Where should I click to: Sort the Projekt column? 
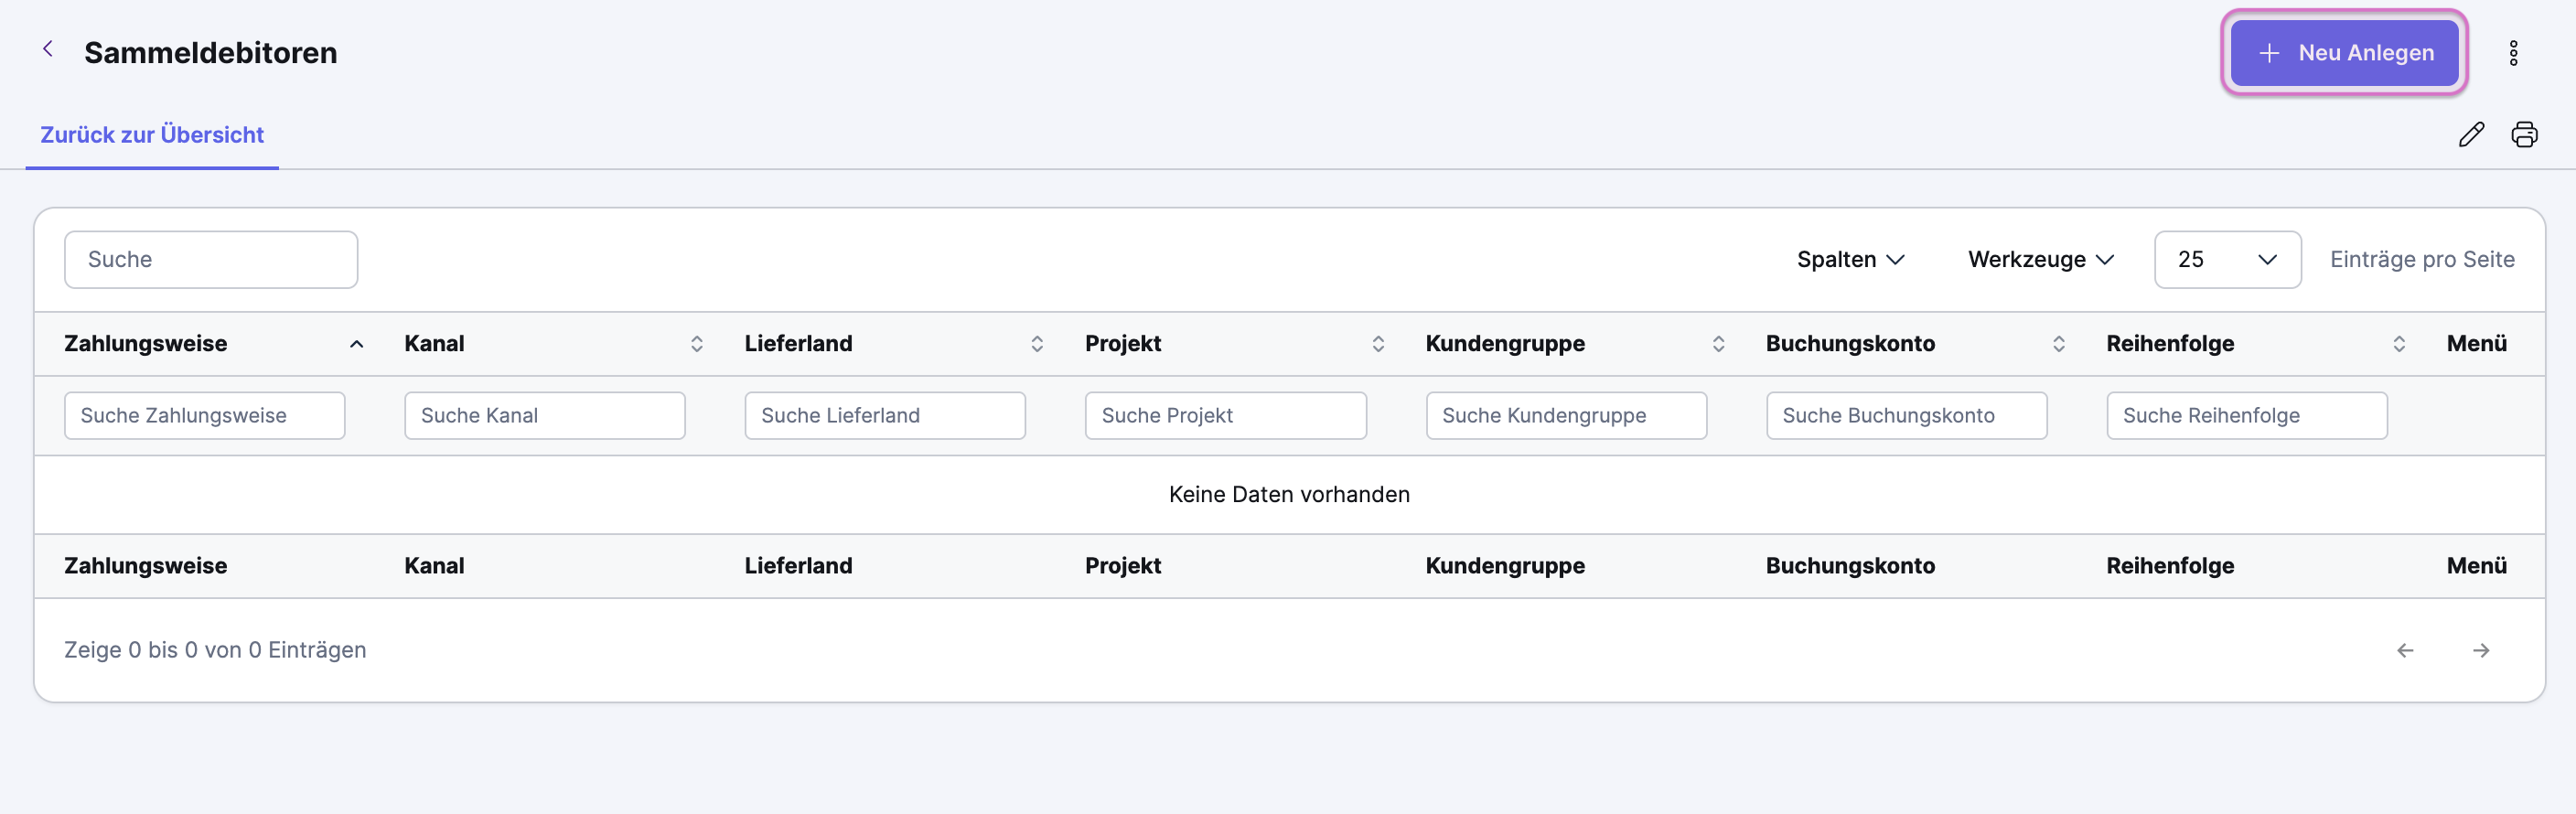coord(1378,344)
